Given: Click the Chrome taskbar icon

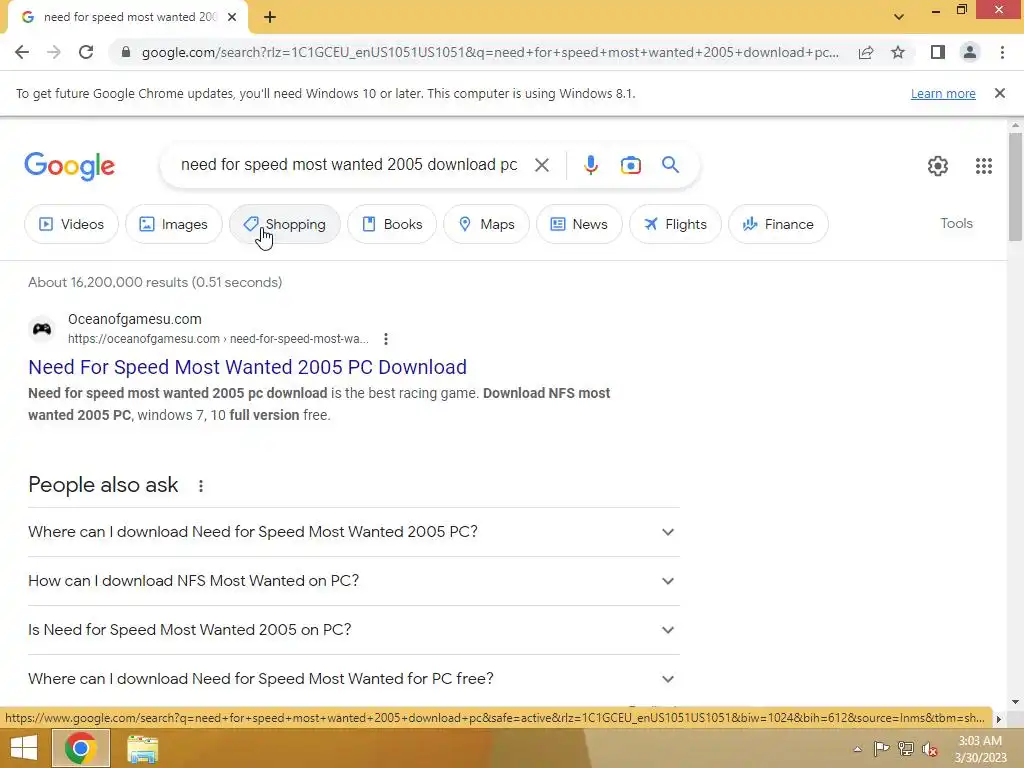Looking at the screenshot, I should coord(80,748).
